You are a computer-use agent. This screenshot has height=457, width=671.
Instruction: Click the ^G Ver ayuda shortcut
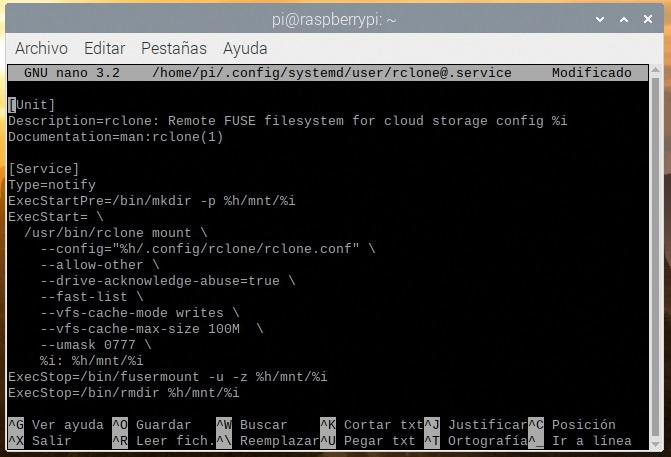(x=56, y=425)
